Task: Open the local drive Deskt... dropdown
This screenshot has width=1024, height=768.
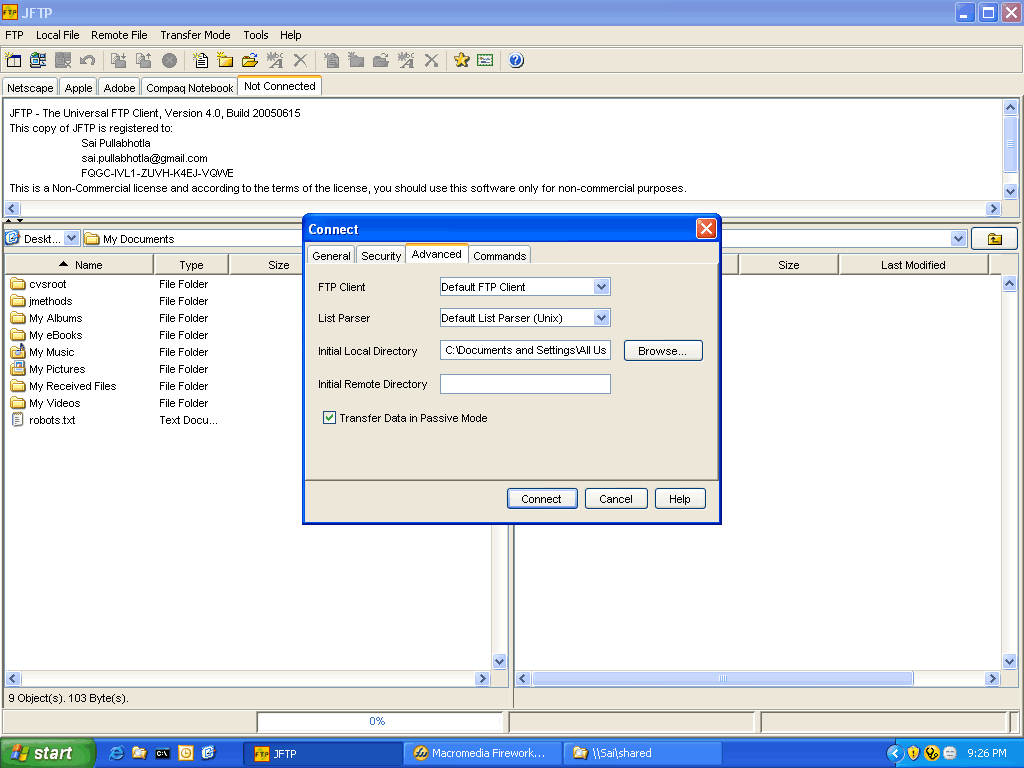Action: pos(71,238)
